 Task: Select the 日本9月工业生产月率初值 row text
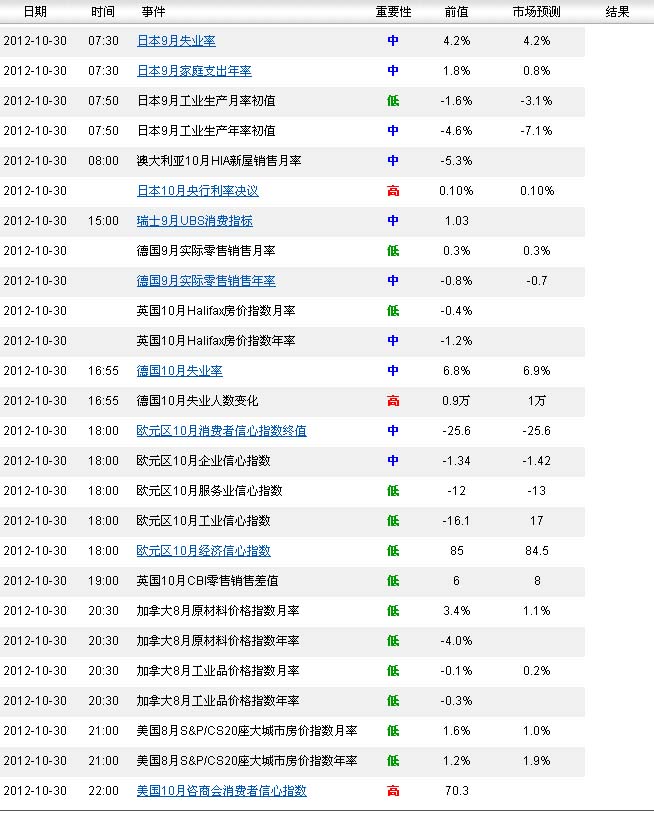206,101
